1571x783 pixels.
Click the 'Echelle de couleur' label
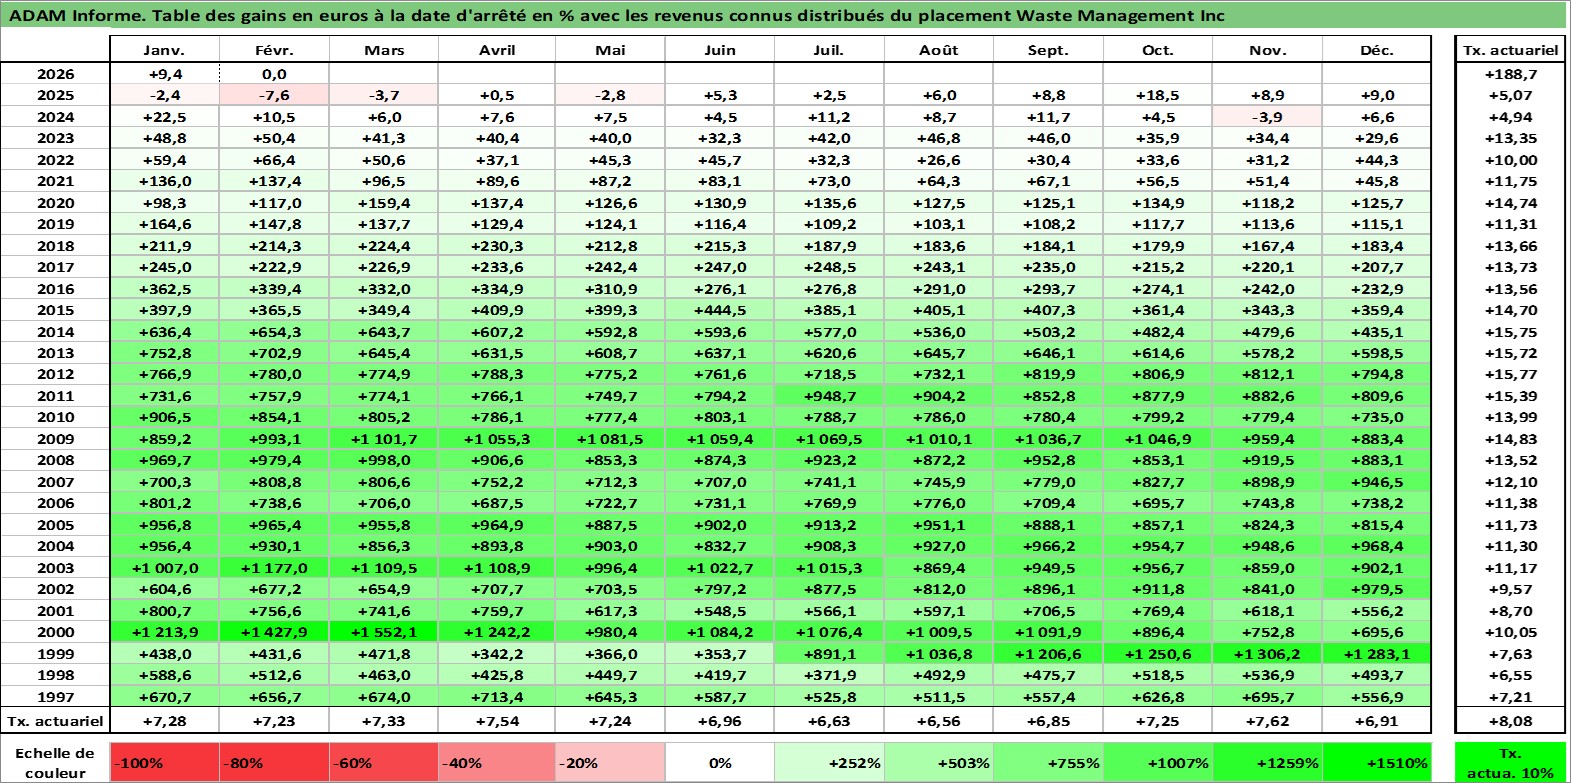(55, 762)
